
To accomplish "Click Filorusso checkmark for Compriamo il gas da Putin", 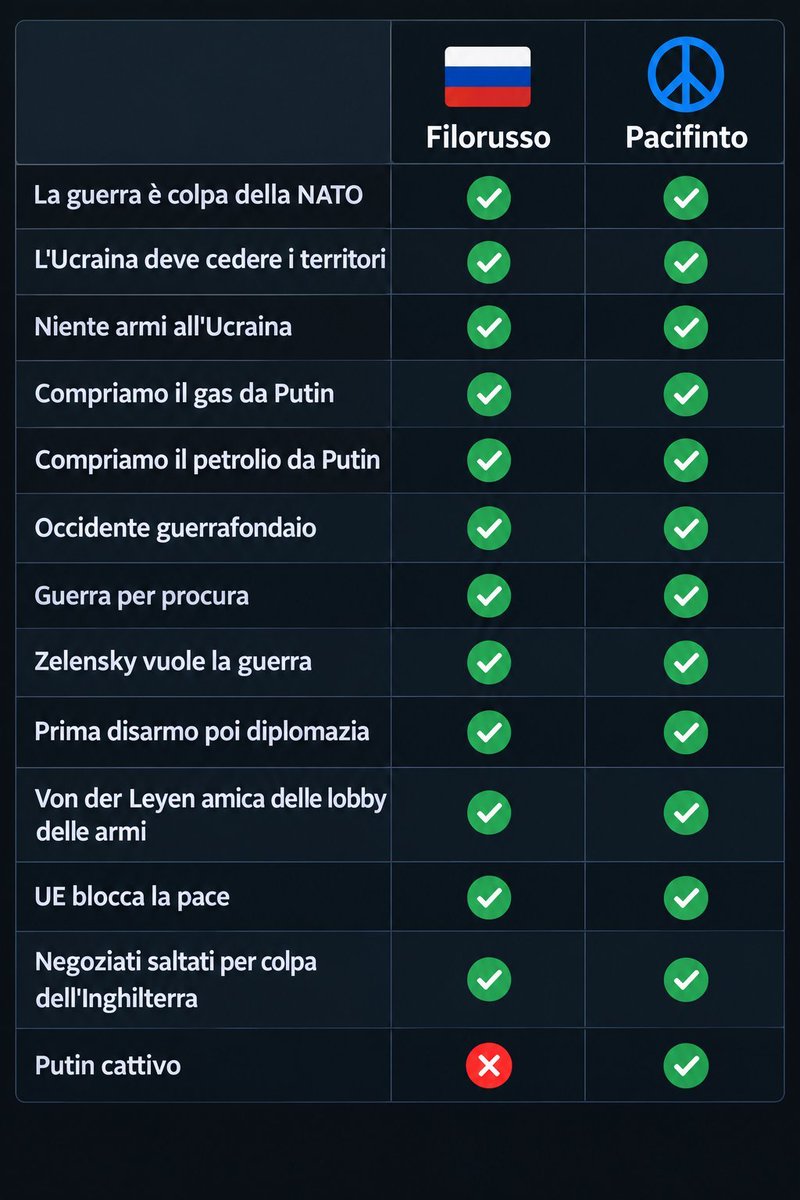I will click(x=489, y=394).
